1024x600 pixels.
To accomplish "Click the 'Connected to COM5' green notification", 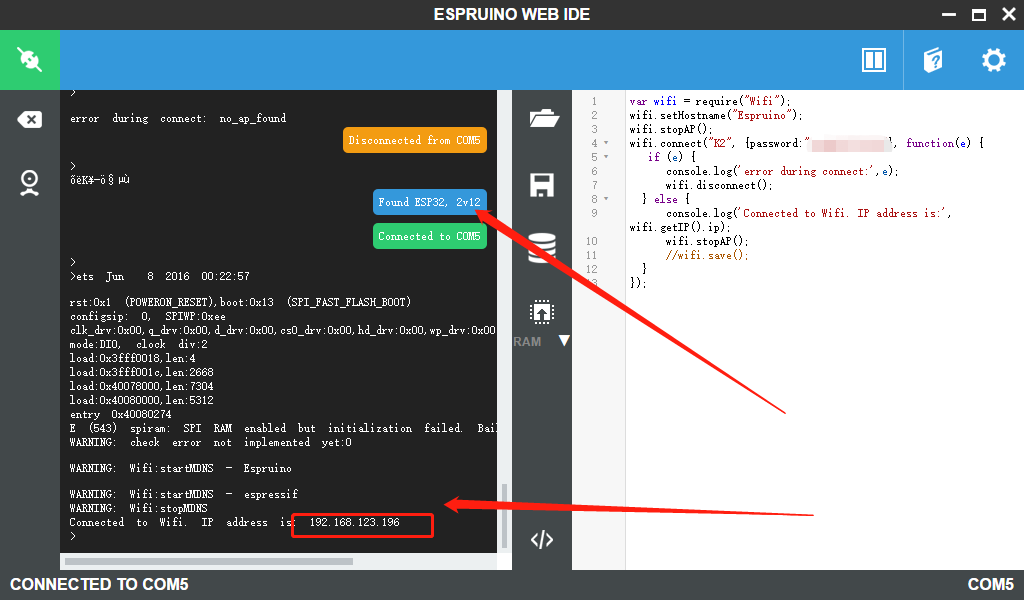I will tap(430, 236).
